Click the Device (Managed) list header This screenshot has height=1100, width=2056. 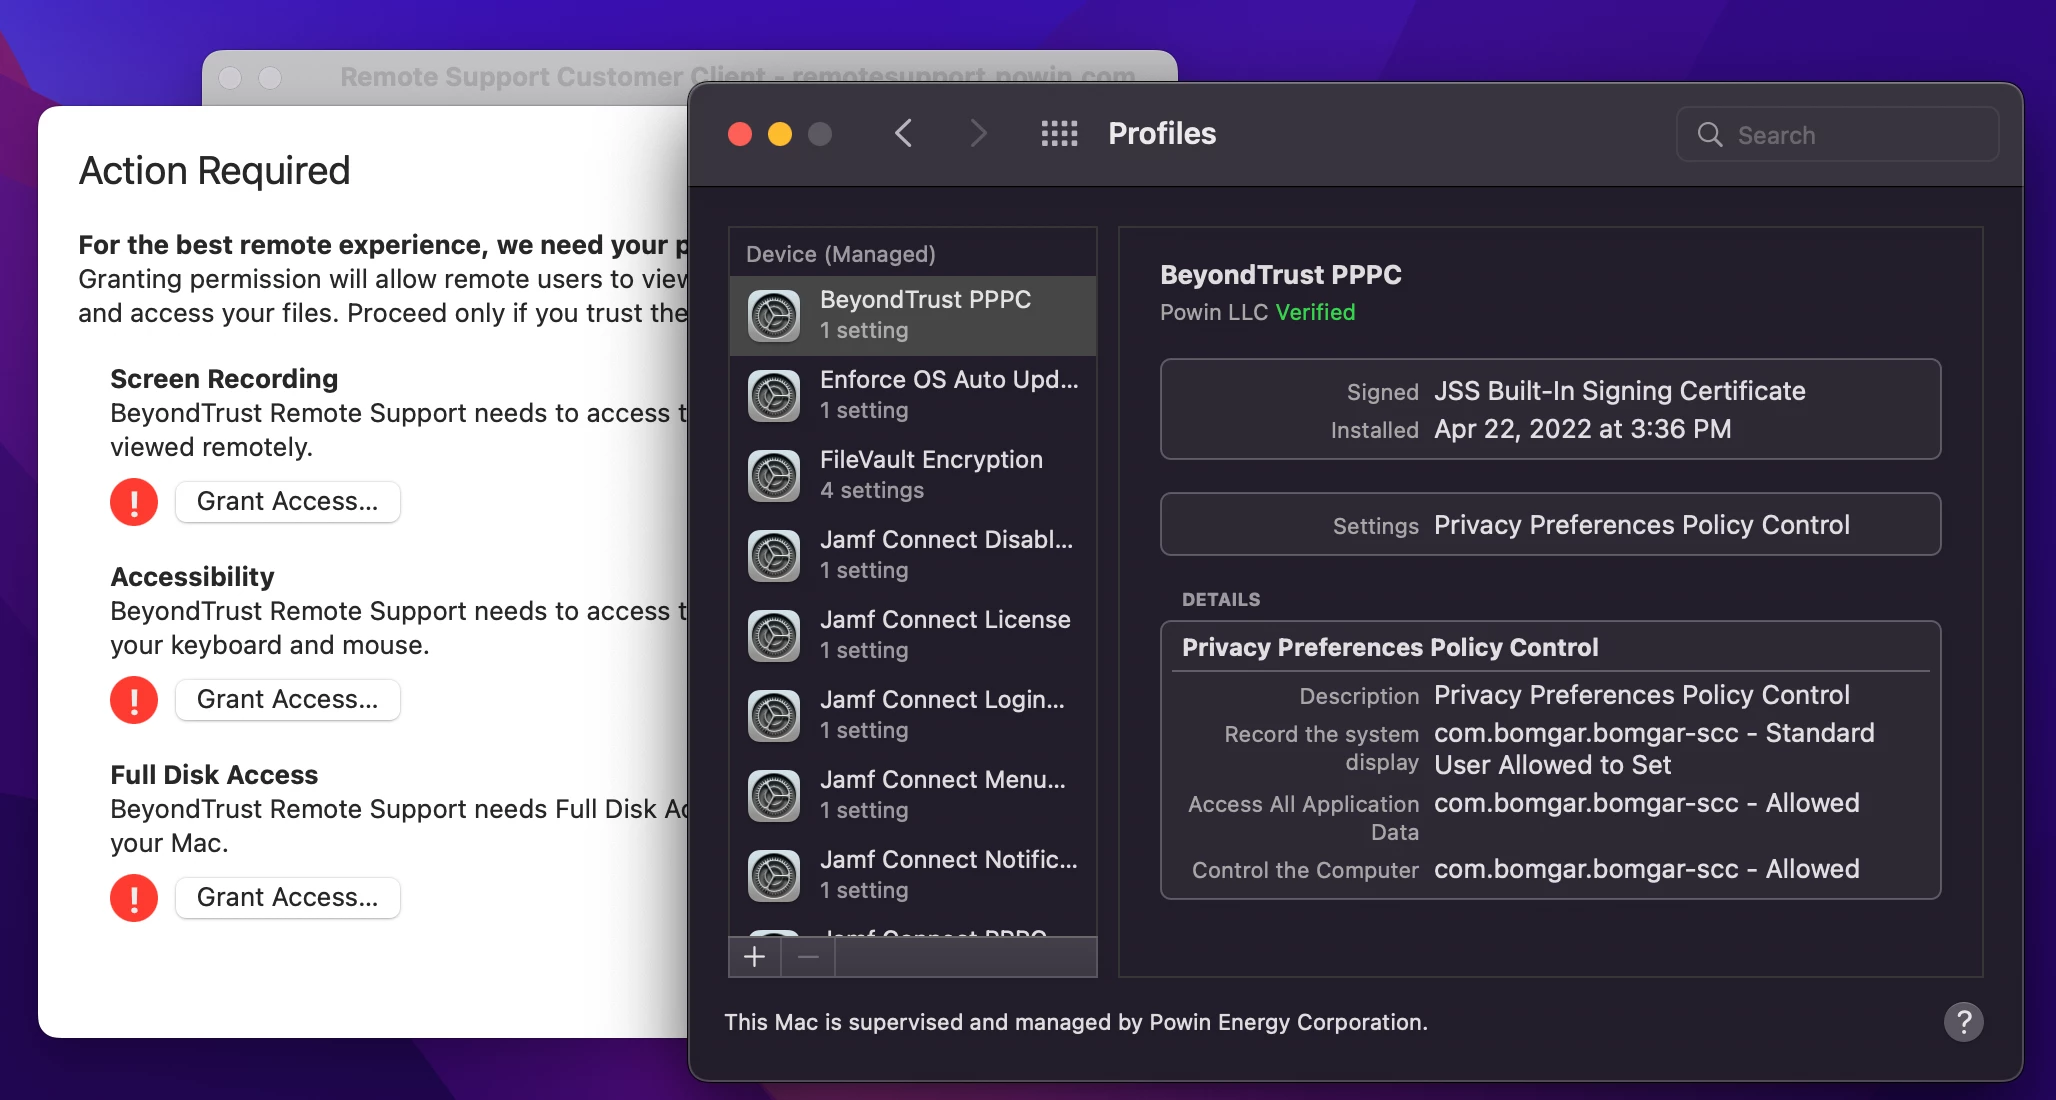841,254
